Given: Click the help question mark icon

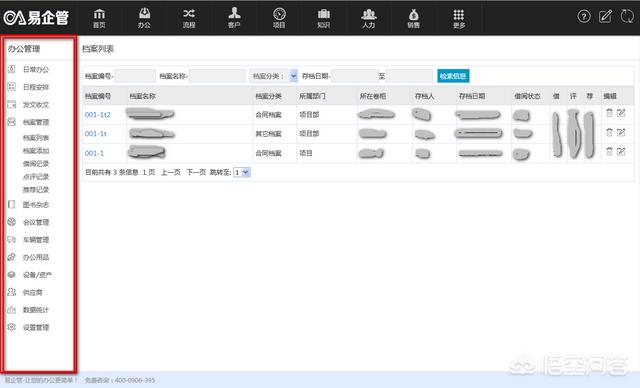Looking at the screenshot, I should [584, 16].
